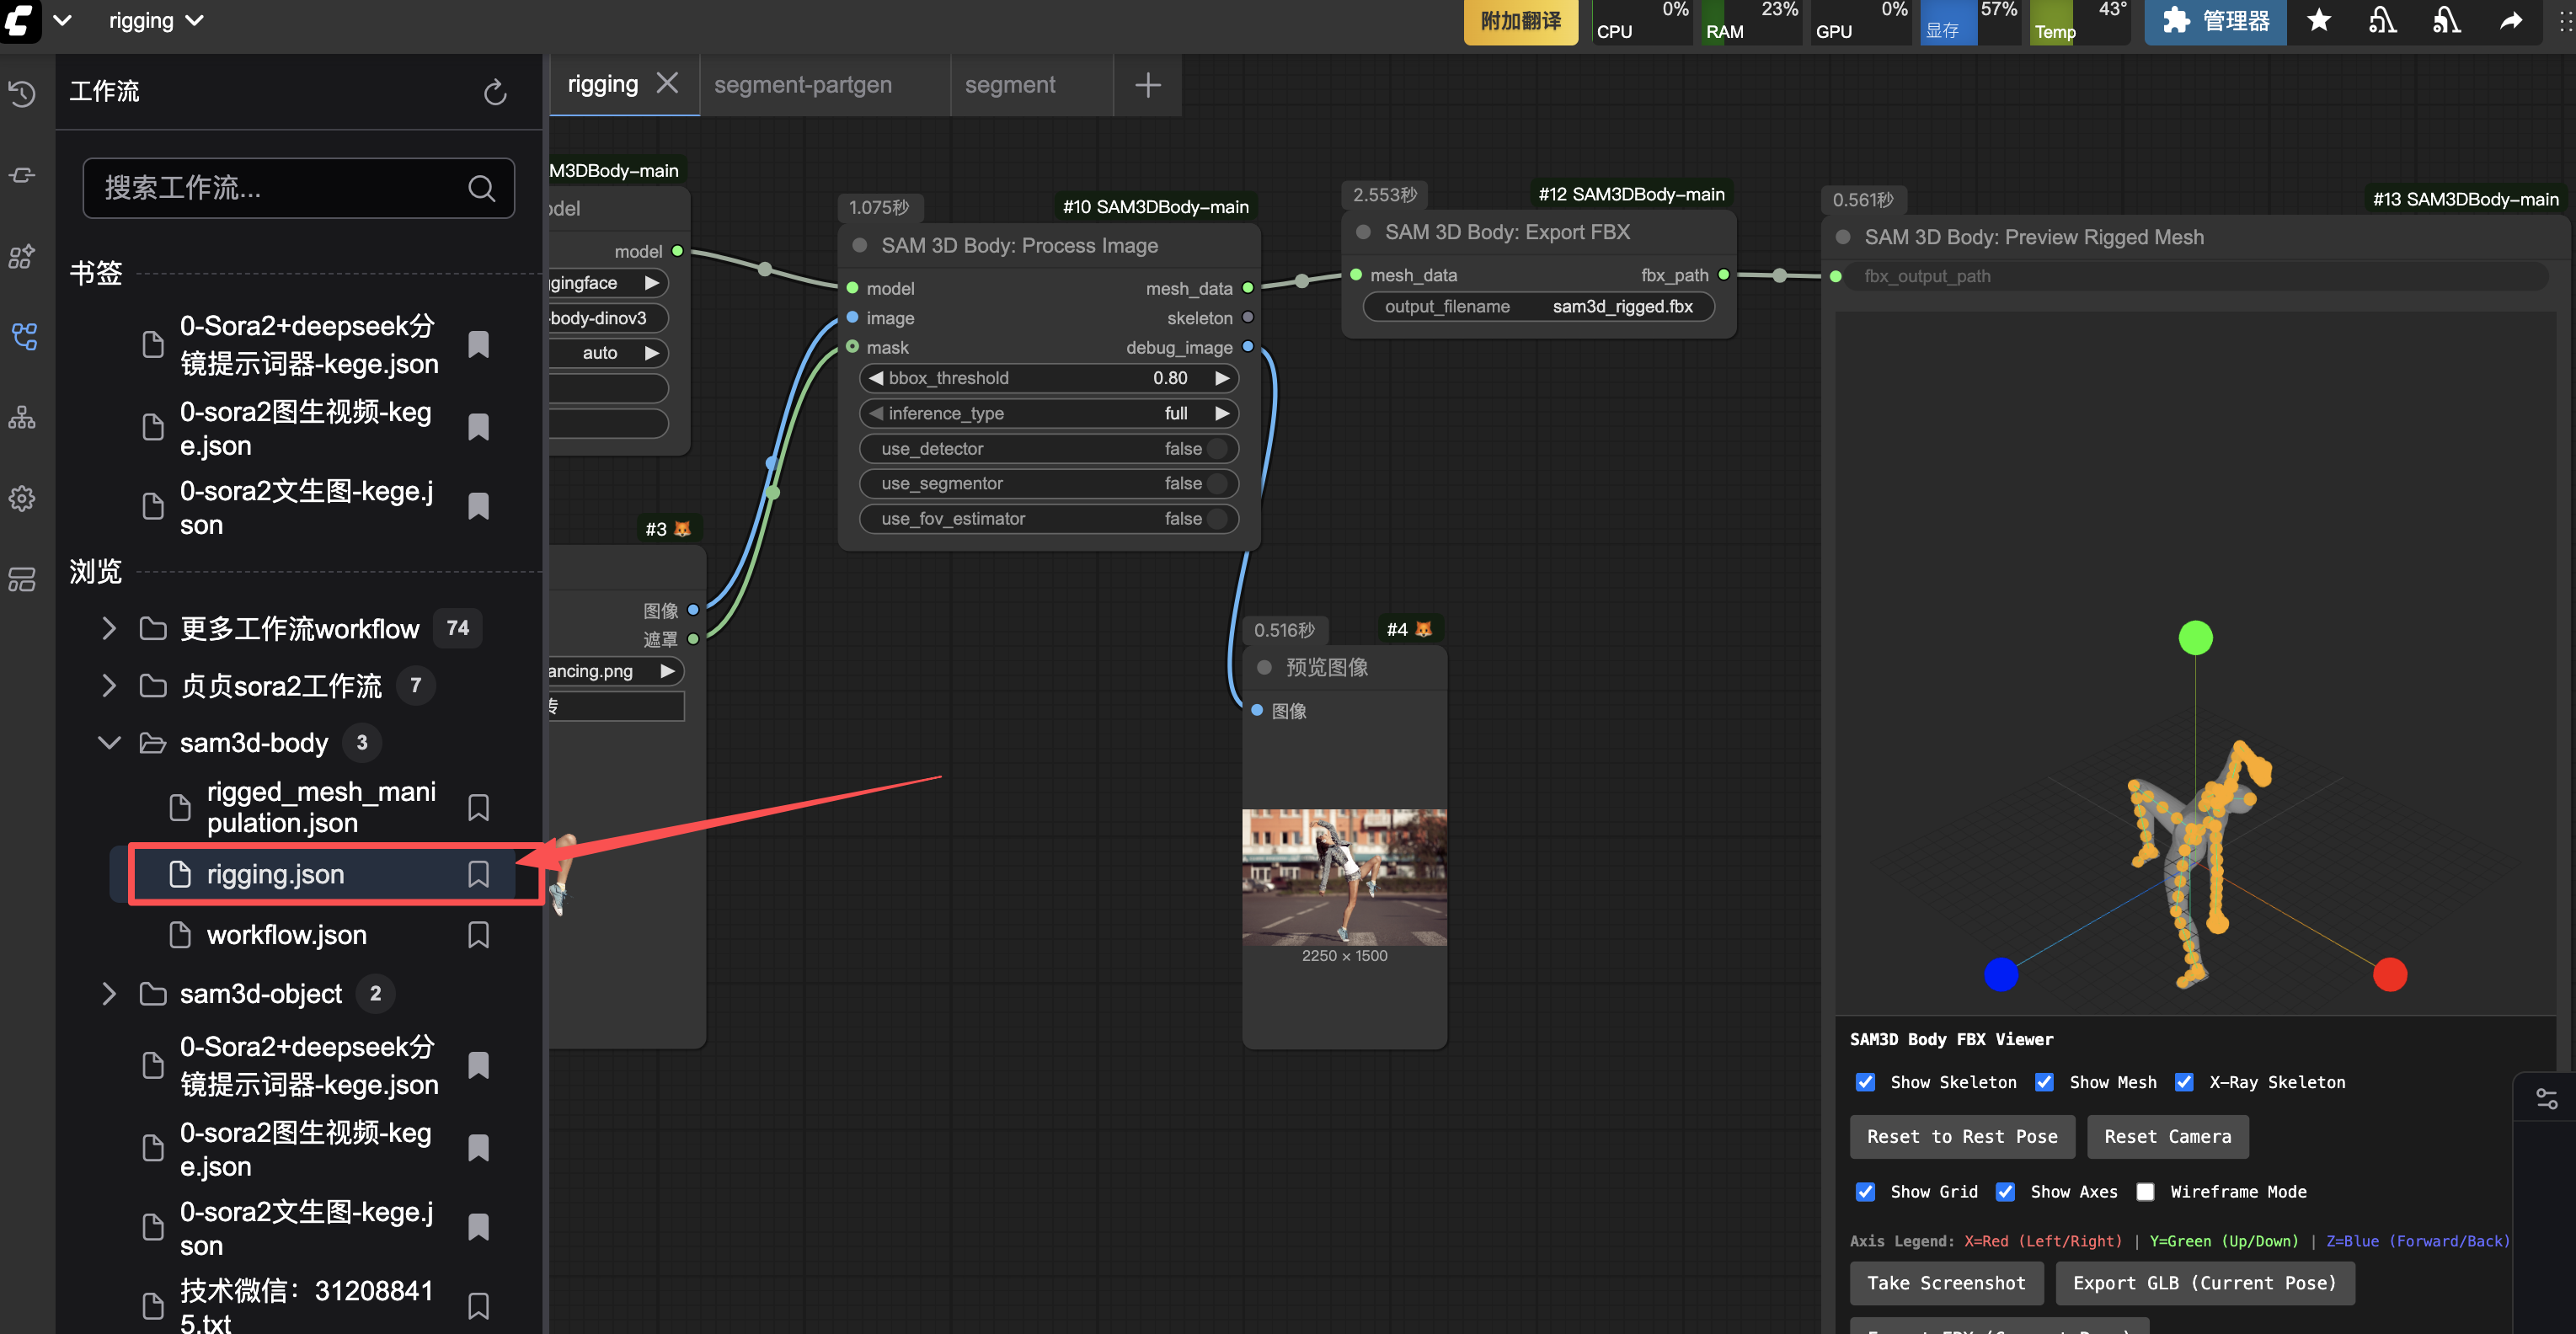The image size is (2576, 1334).
Task: Switch the use_detector toggle on
Action: tap(1216, 448)
